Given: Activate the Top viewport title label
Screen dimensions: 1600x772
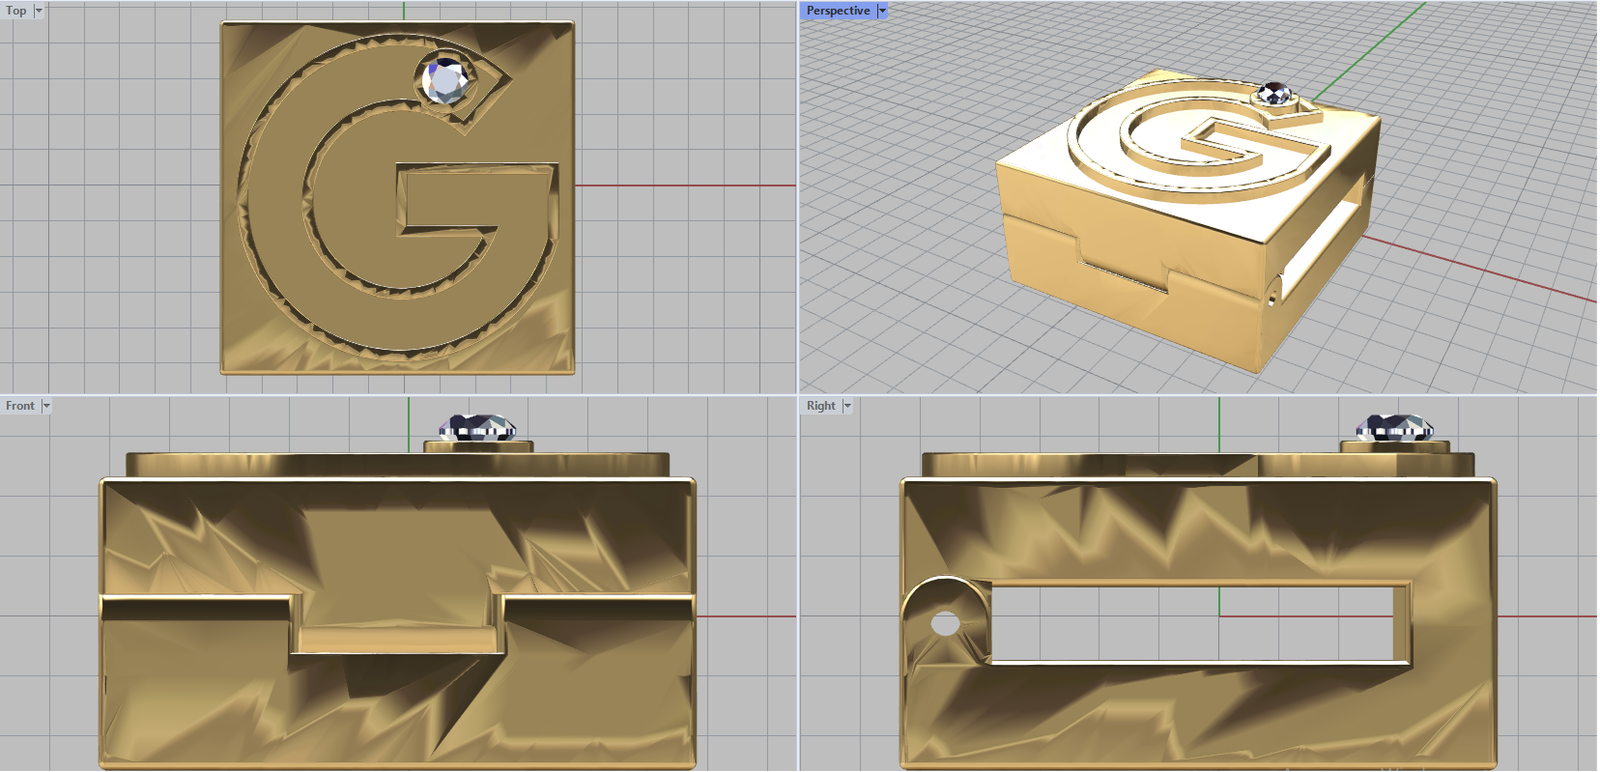Looking at the screenshot, I should pos(16,11).
